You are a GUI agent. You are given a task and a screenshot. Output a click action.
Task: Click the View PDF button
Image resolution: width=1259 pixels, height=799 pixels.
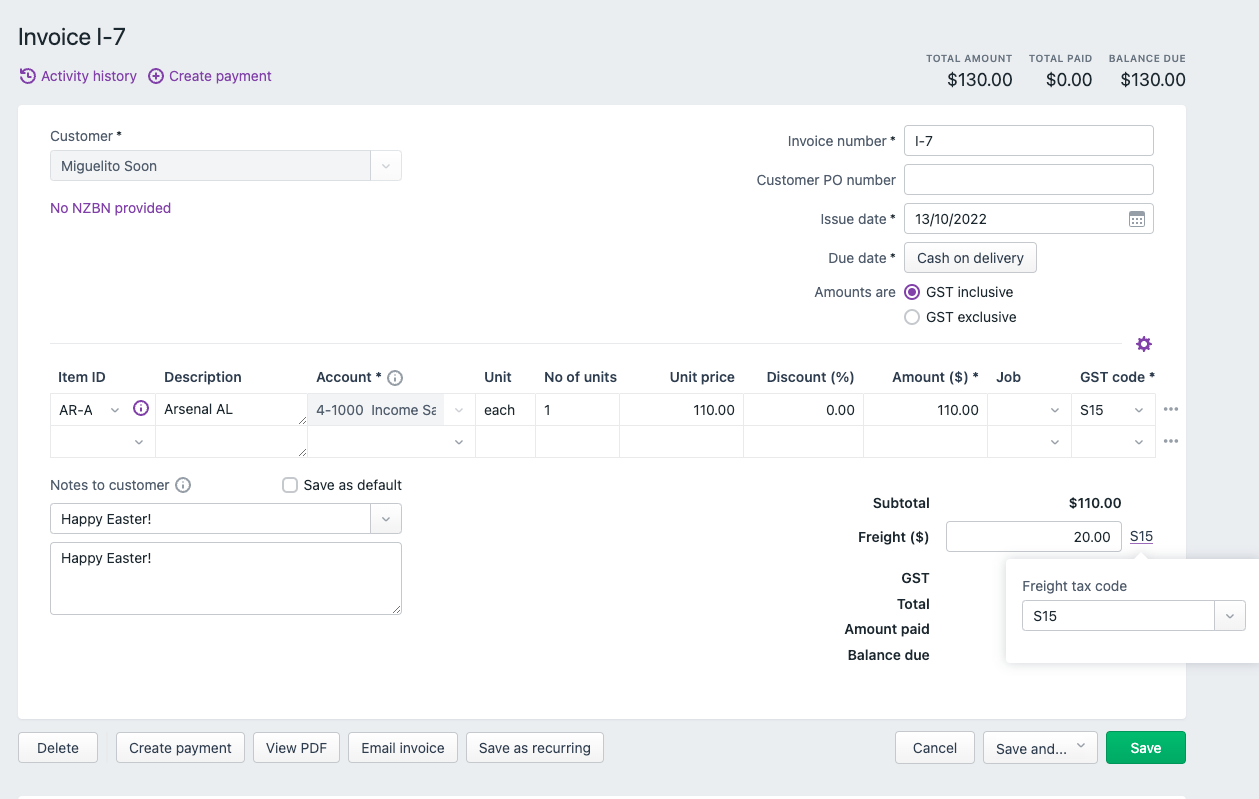pyautogui.click(x=296, y=747)
